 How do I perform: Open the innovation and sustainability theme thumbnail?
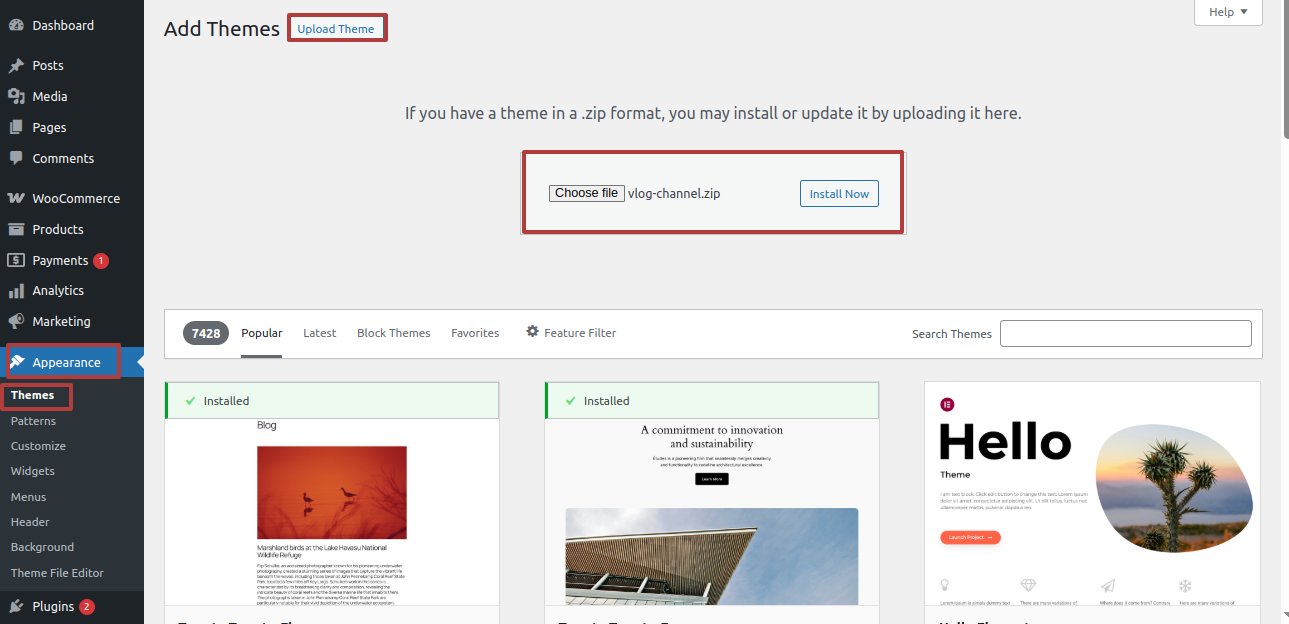(x=712, y=512)
